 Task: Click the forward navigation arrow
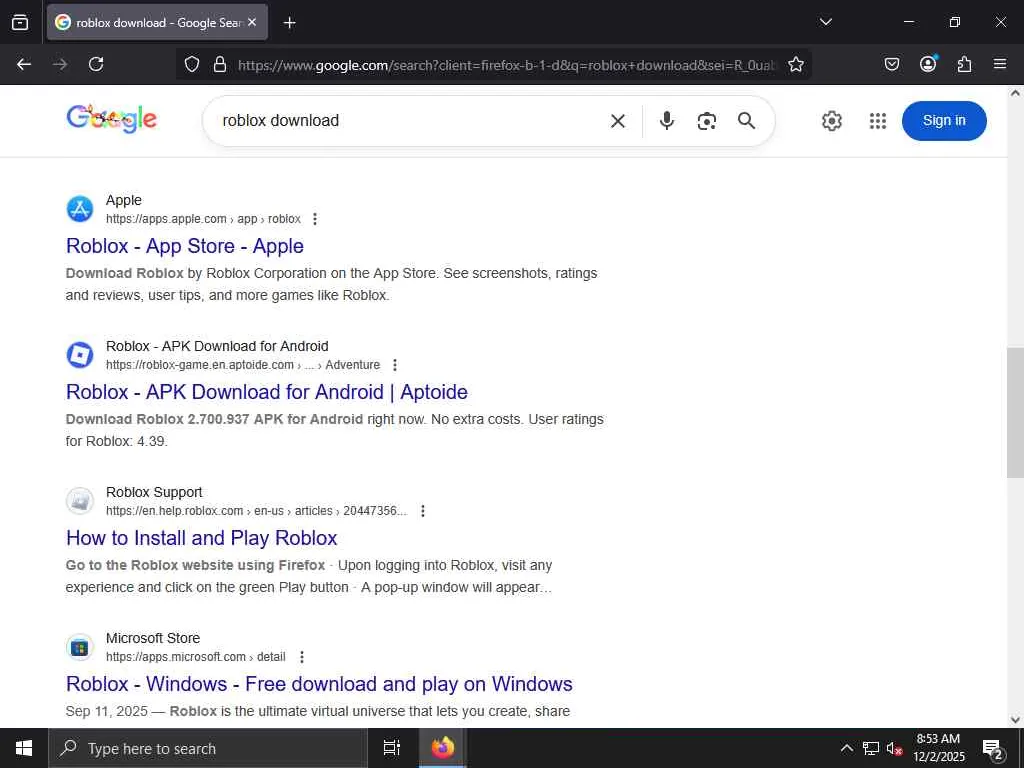click(x=60, y=64)
